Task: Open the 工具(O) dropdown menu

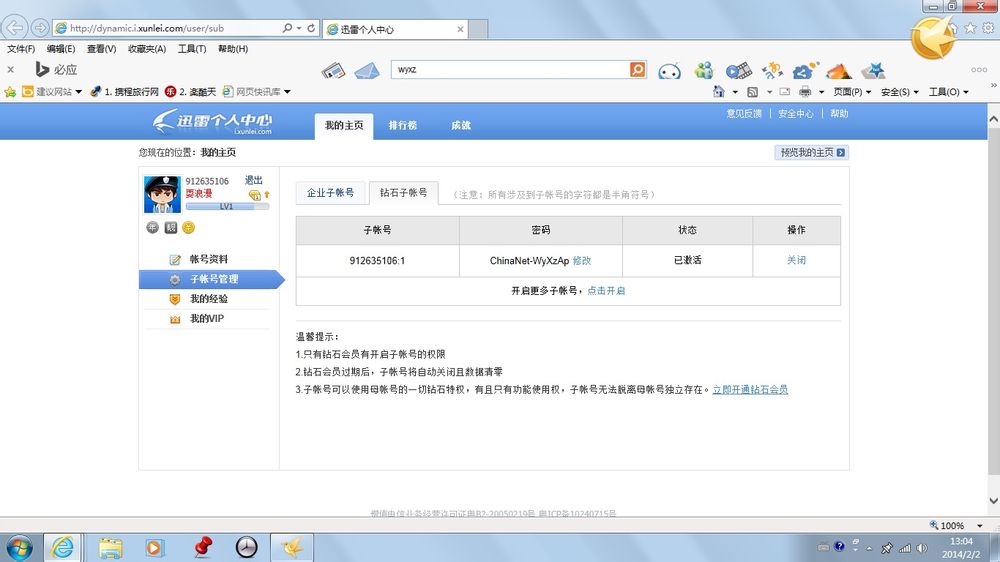Action: [948, 92]
